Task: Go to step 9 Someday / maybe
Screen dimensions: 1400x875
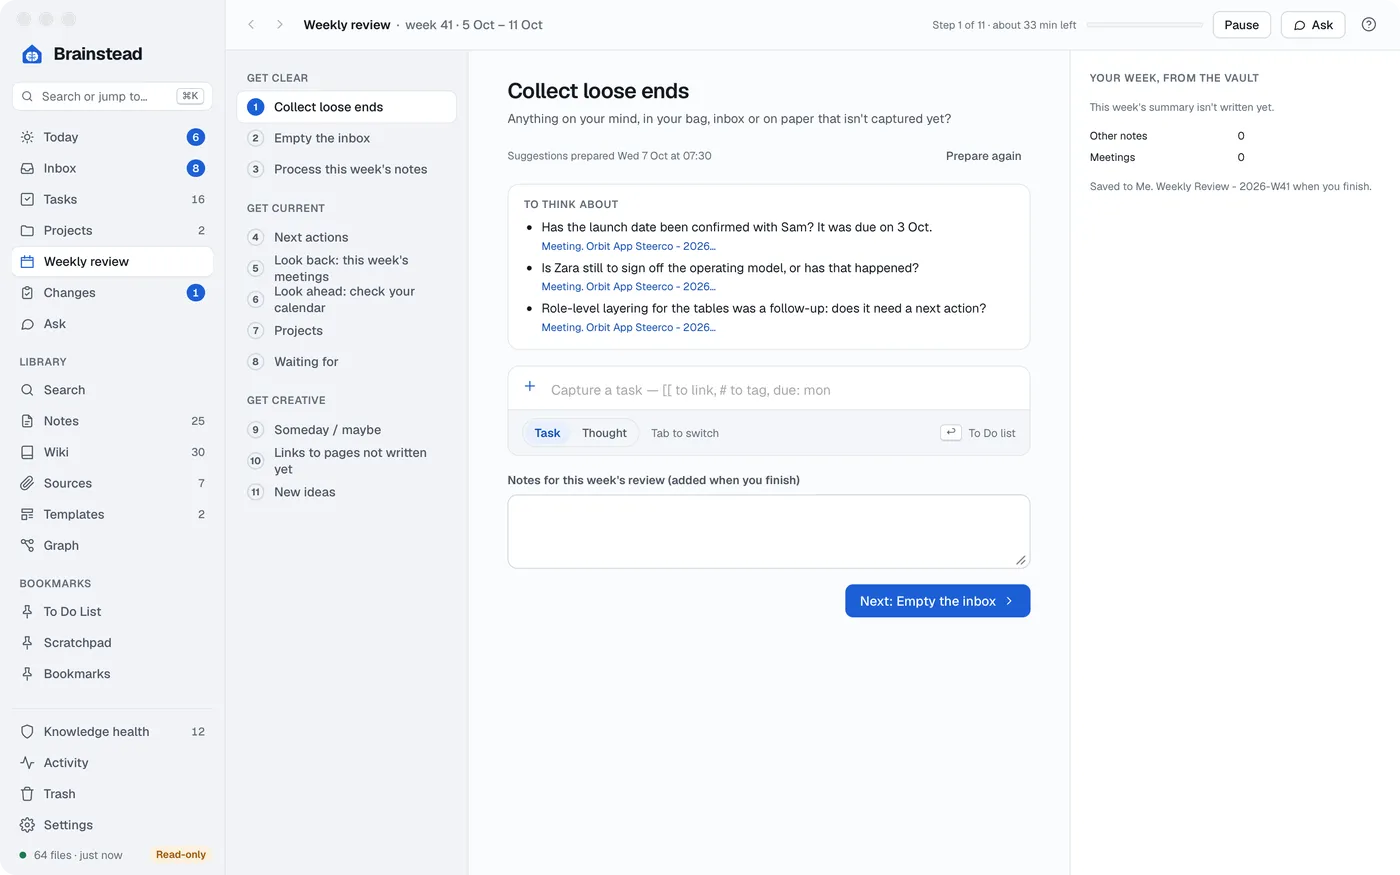Action: click(x=346, y=430)
